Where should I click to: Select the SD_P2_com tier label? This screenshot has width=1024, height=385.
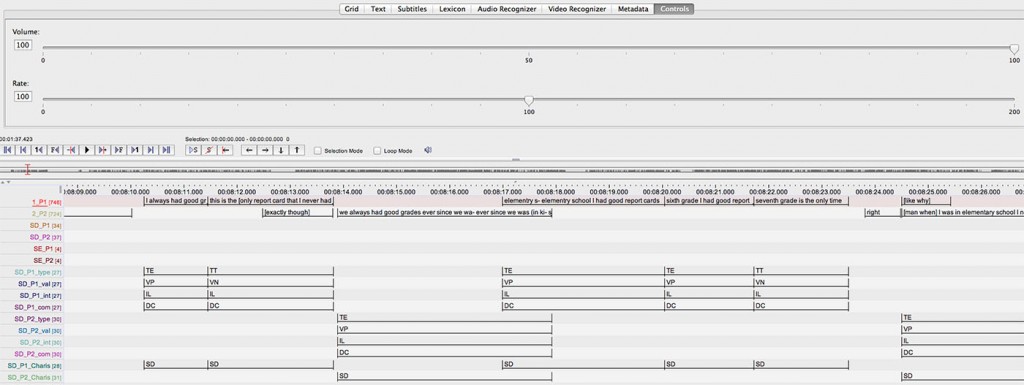pyautogui.click(x=39, y=354)
